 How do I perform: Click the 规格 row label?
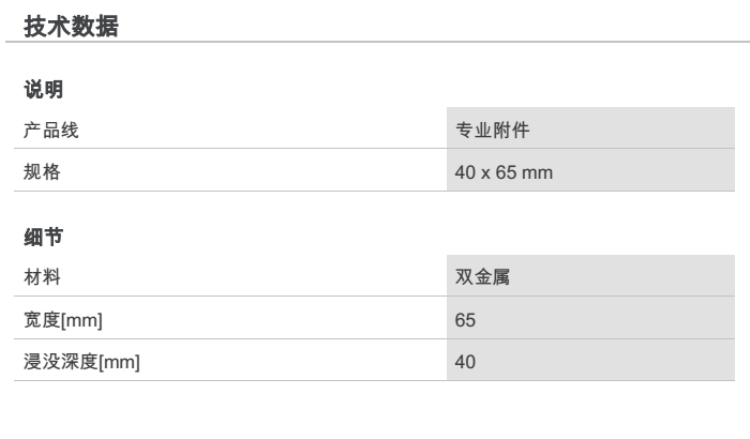coord(42,172)
